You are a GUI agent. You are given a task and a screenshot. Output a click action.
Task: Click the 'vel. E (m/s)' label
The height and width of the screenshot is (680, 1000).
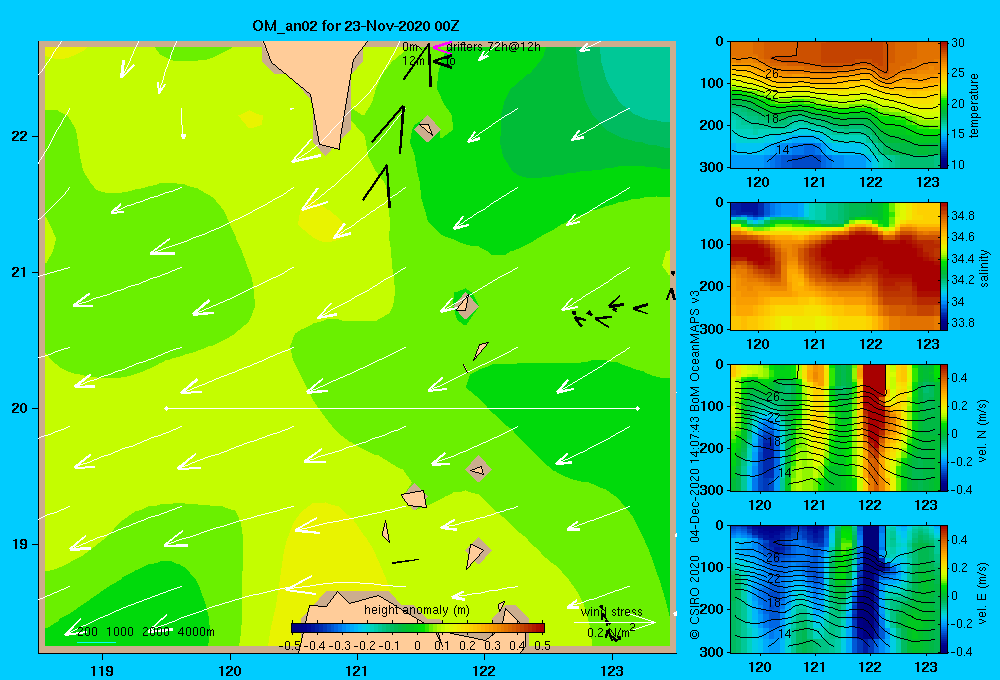tap(983, 592)
